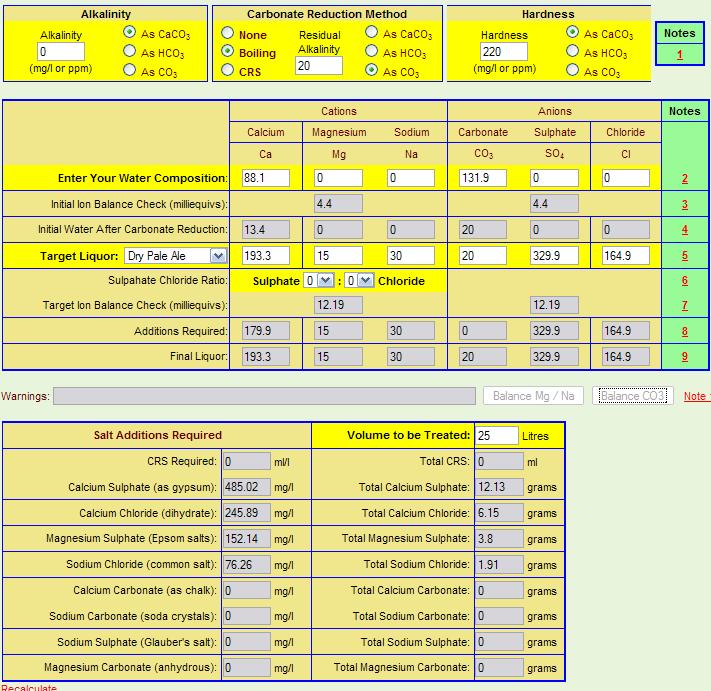Viewport: 711px width, 691px height.
Task: Edit the water composition Magnesium field
Action: point(338,178)
